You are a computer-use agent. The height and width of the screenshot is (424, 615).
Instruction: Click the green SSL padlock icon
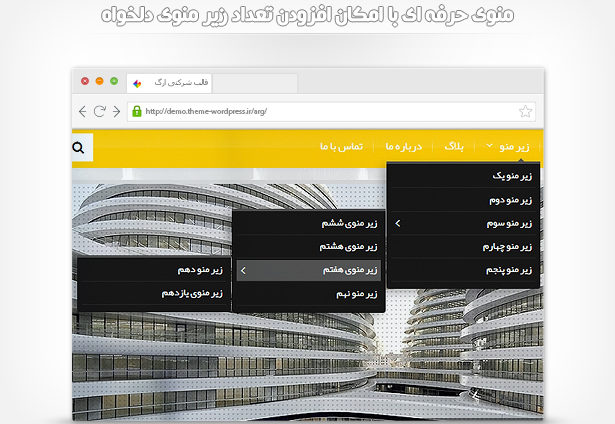(136, 111)
